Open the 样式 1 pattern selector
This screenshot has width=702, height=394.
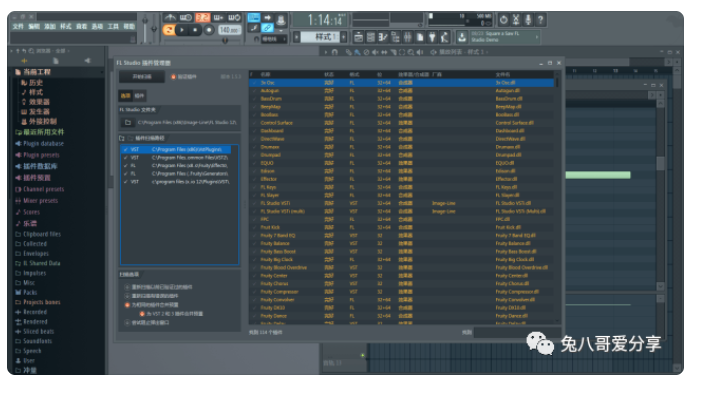320,37
